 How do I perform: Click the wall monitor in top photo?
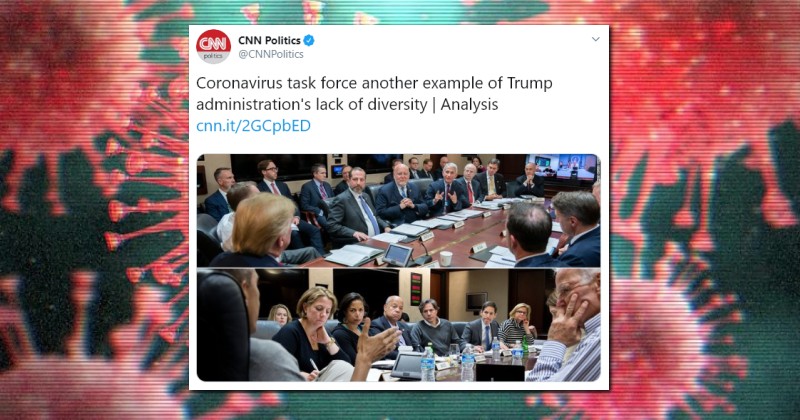(x=561, y=168)
